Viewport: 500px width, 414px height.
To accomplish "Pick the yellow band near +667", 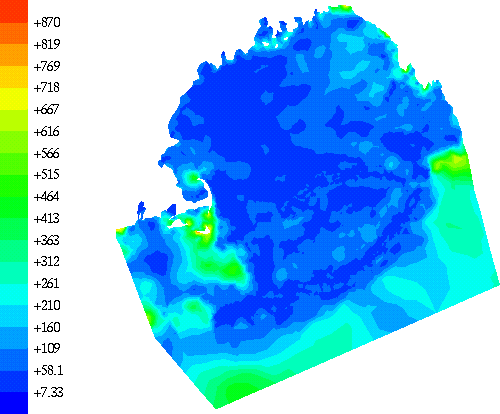I will 14,99.
